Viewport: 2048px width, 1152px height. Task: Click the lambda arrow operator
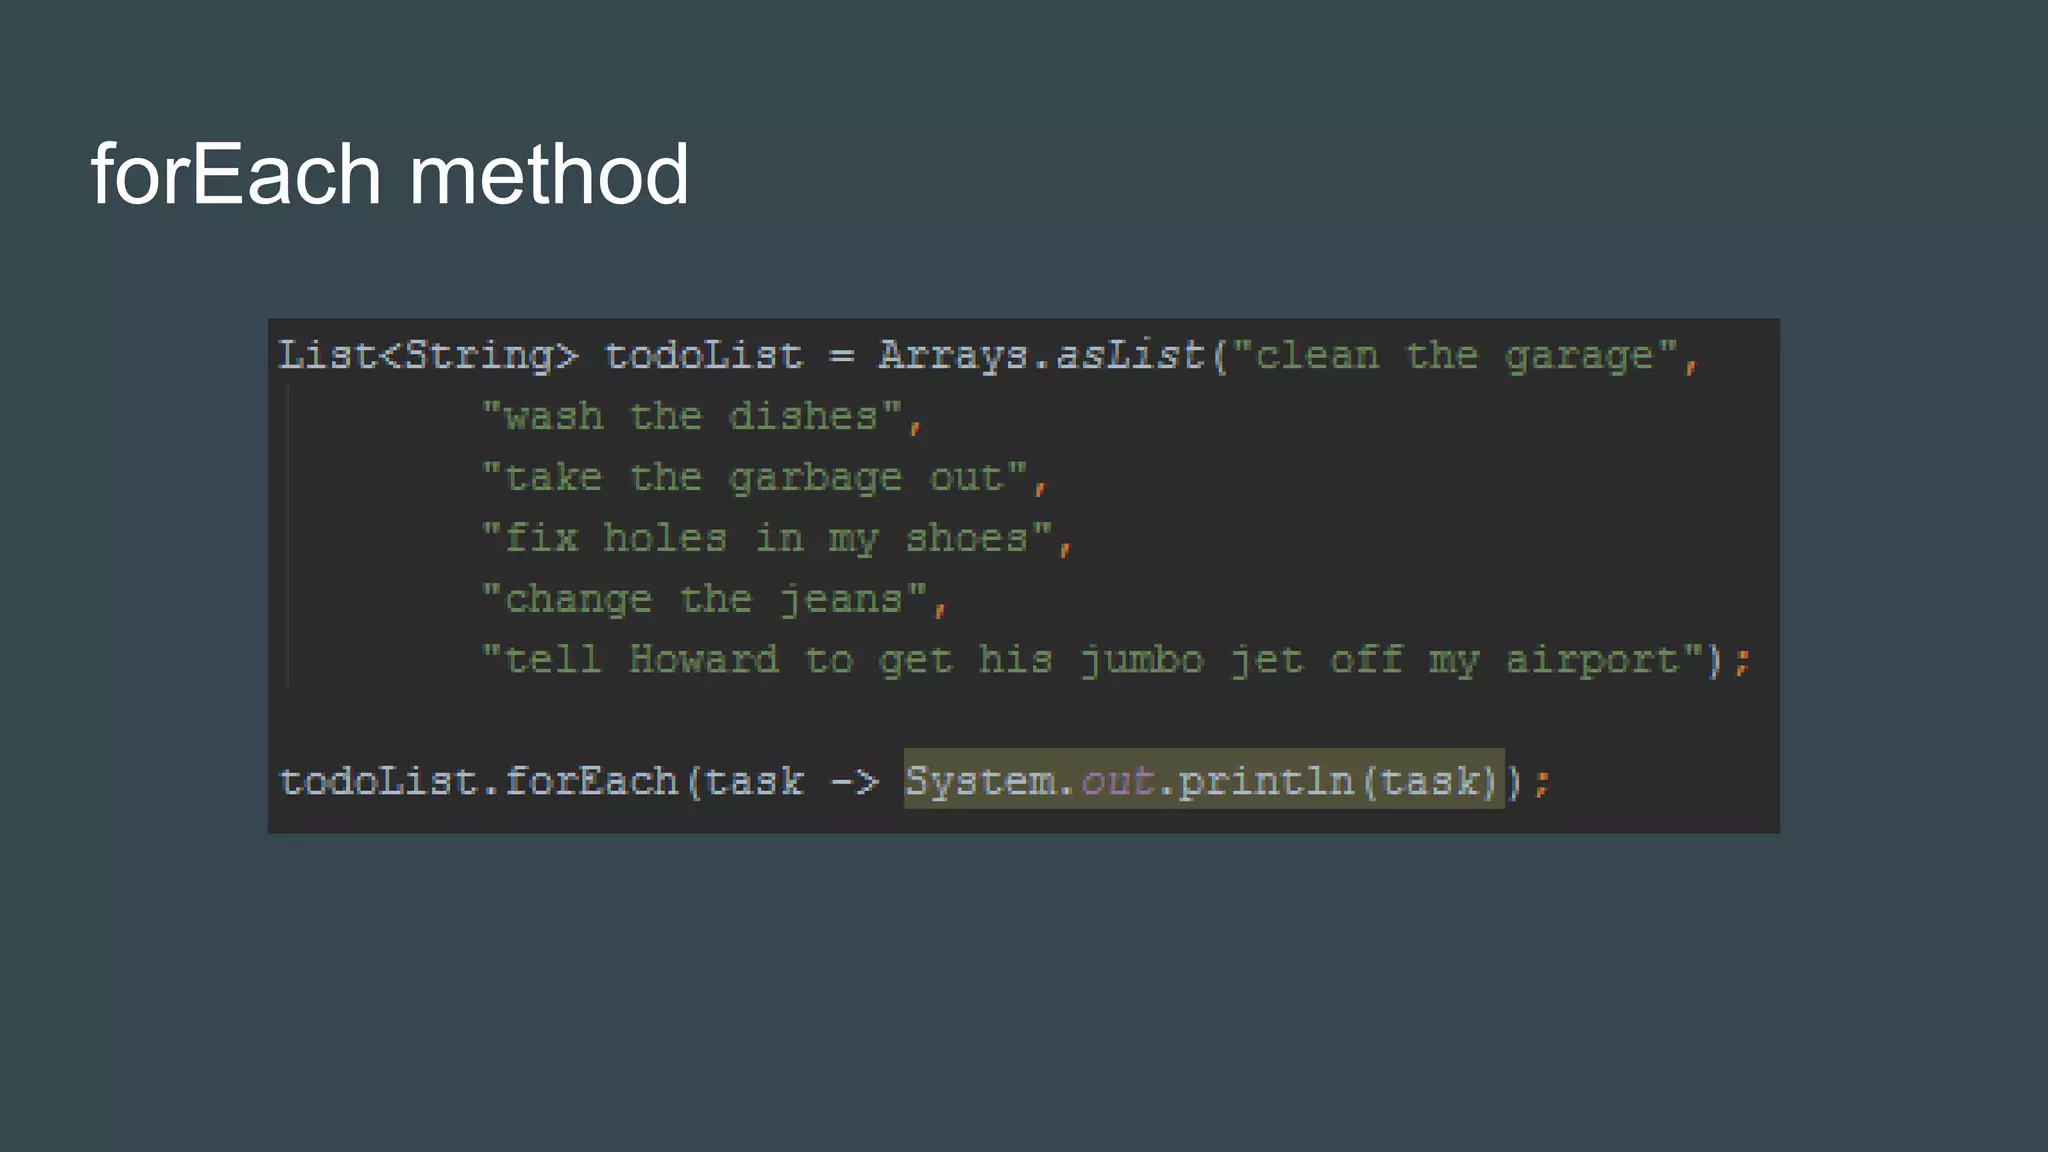[x=853, y=781]
